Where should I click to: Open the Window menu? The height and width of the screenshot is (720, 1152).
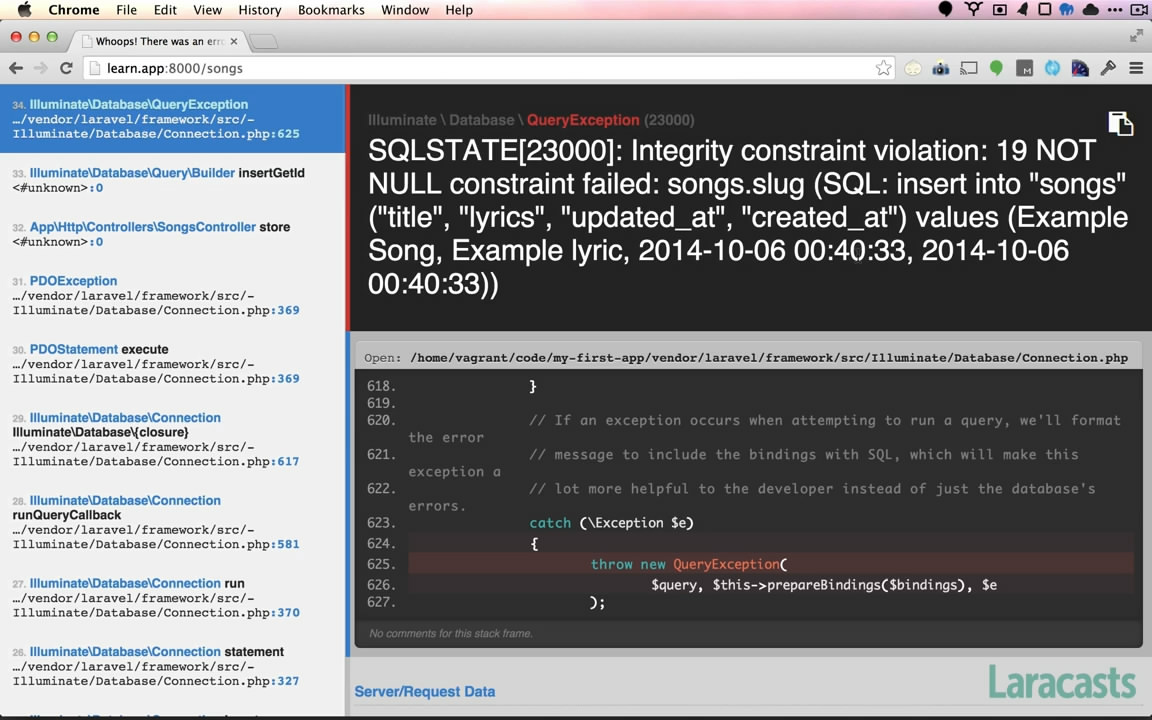coord(405,10)
